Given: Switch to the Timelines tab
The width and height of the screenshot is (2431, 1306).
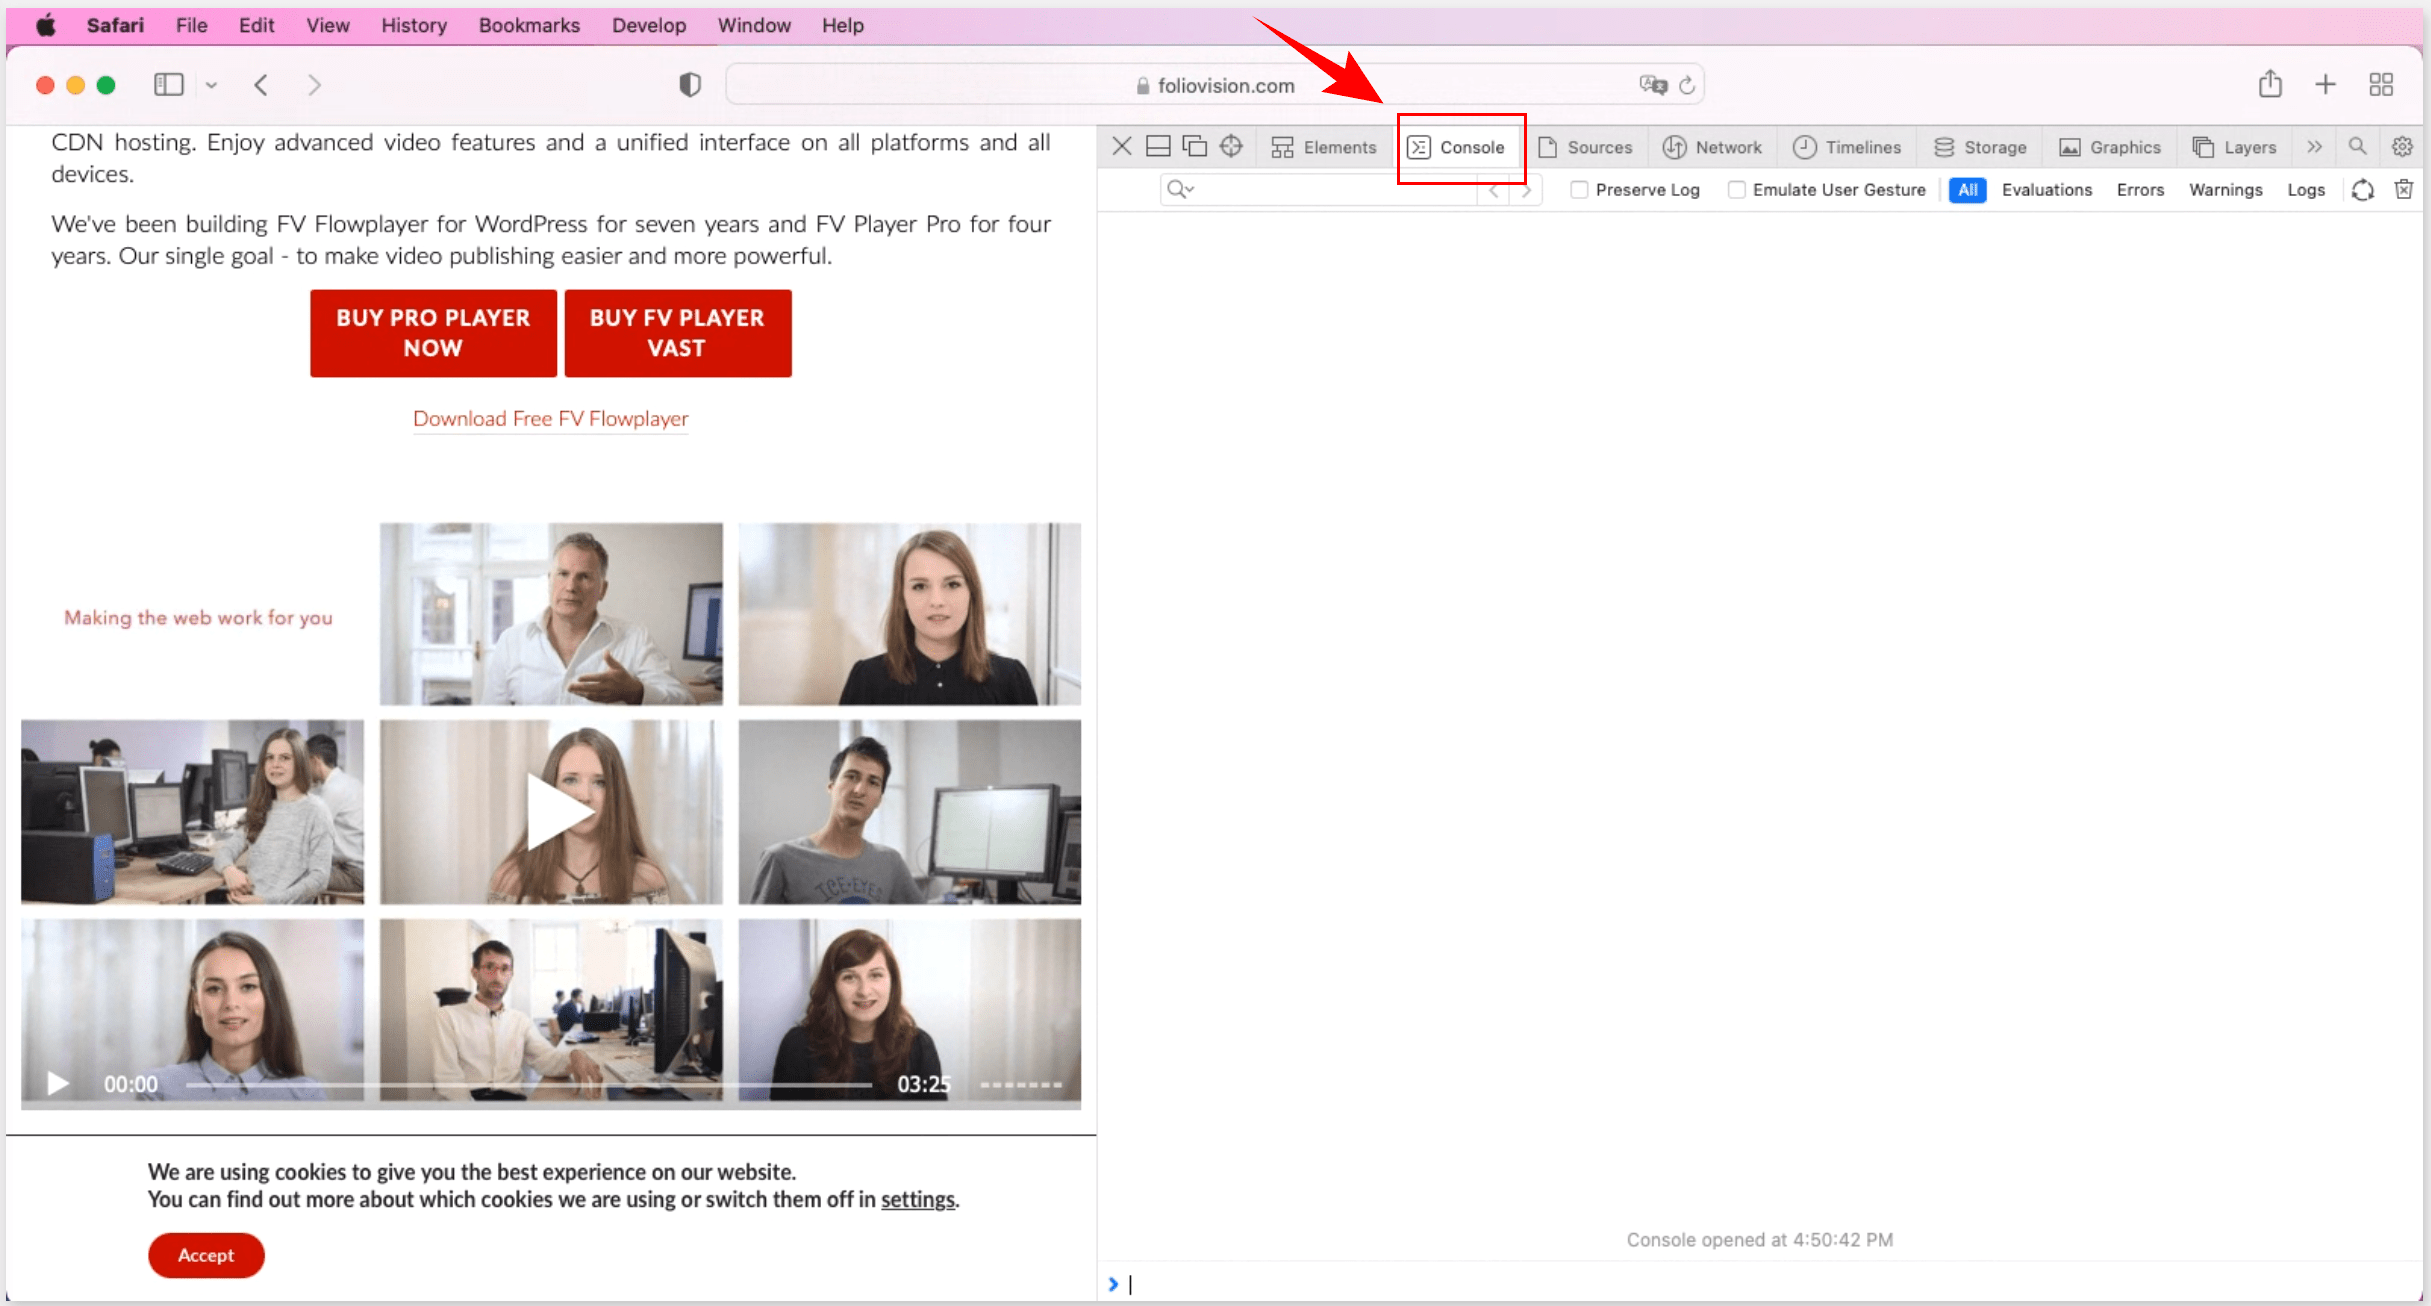Looking at the screenshot, I should point(1847,147).
